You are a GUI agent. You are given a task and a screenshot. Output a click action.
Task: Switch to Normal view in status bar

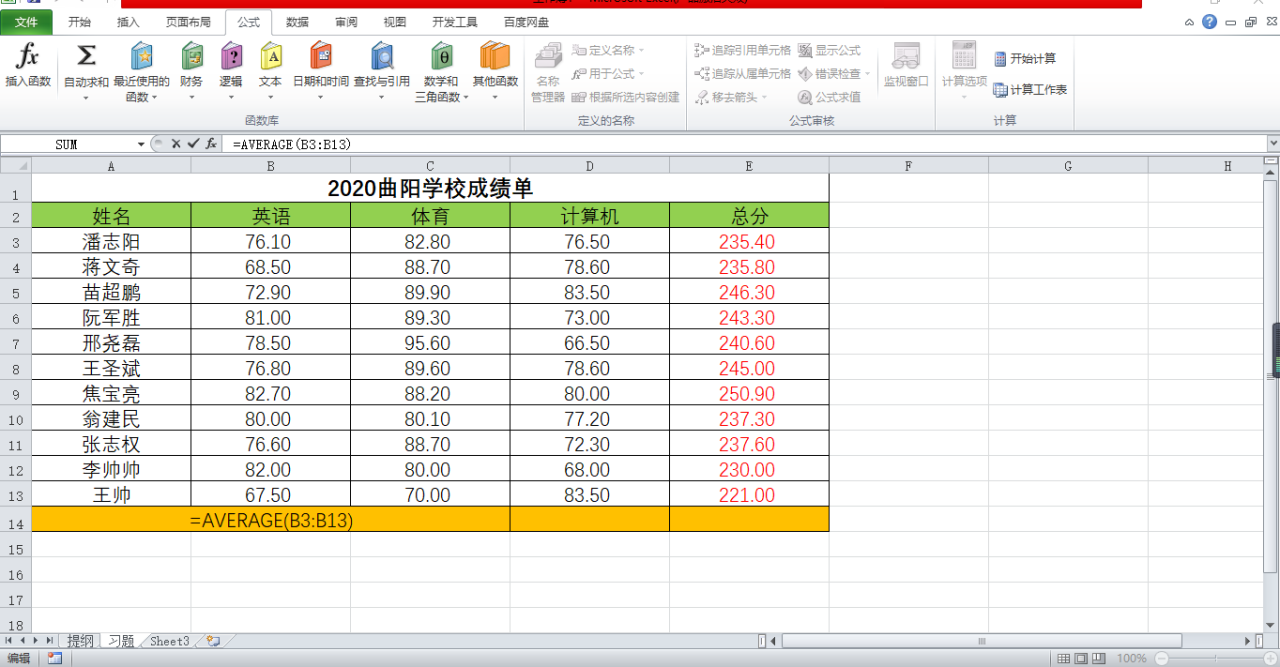(1064, 658)
